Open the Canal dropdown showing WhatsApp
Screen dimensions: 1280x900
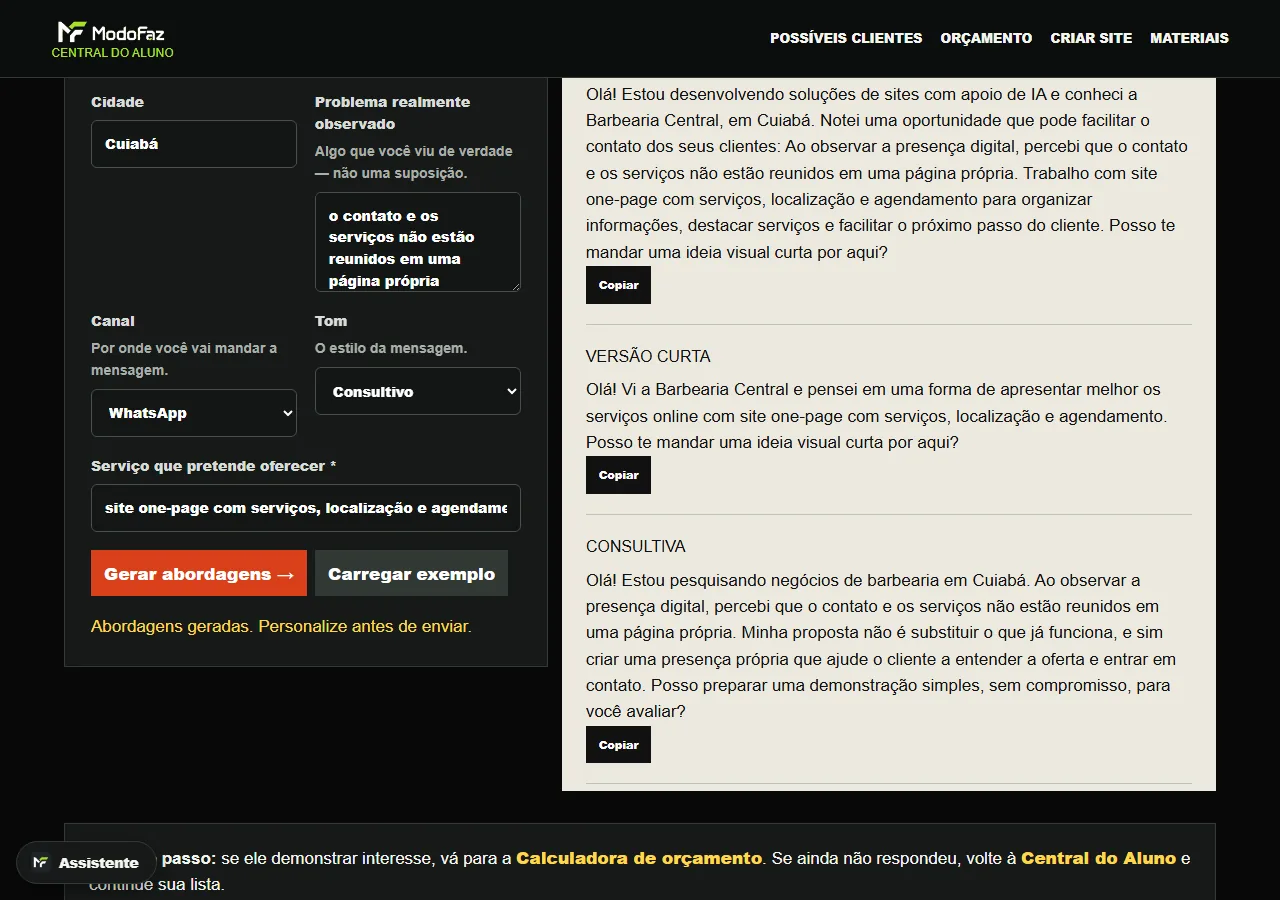(194, 413)
